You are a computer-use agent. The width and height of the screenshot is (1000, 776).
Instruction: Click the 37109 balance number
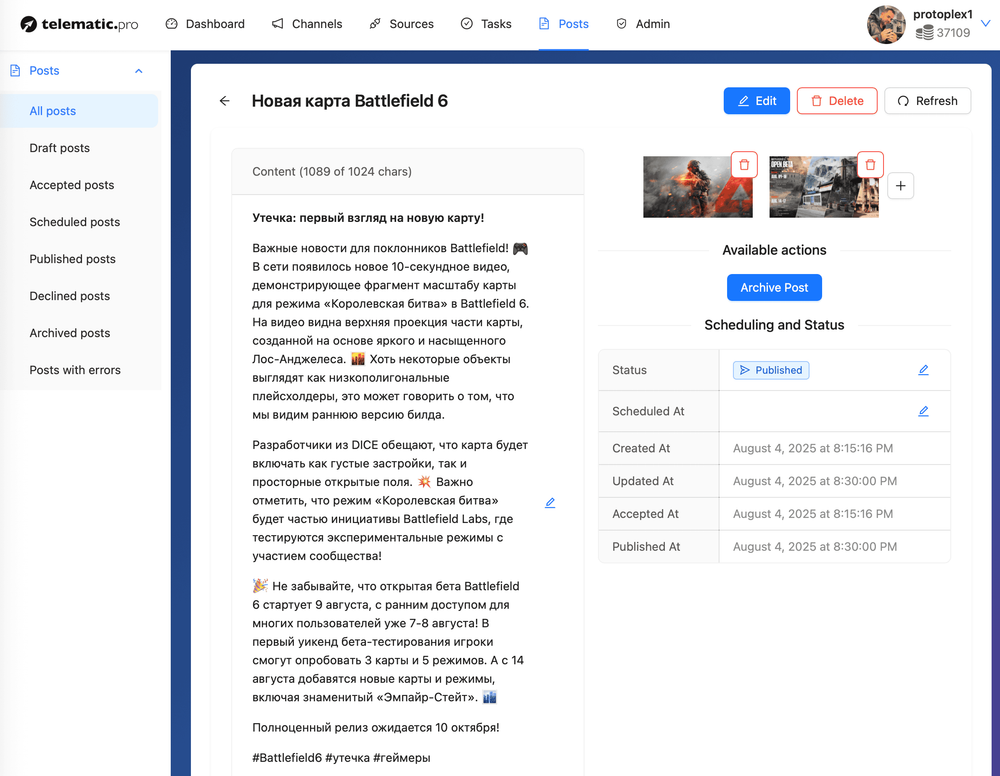click(953, 33)
